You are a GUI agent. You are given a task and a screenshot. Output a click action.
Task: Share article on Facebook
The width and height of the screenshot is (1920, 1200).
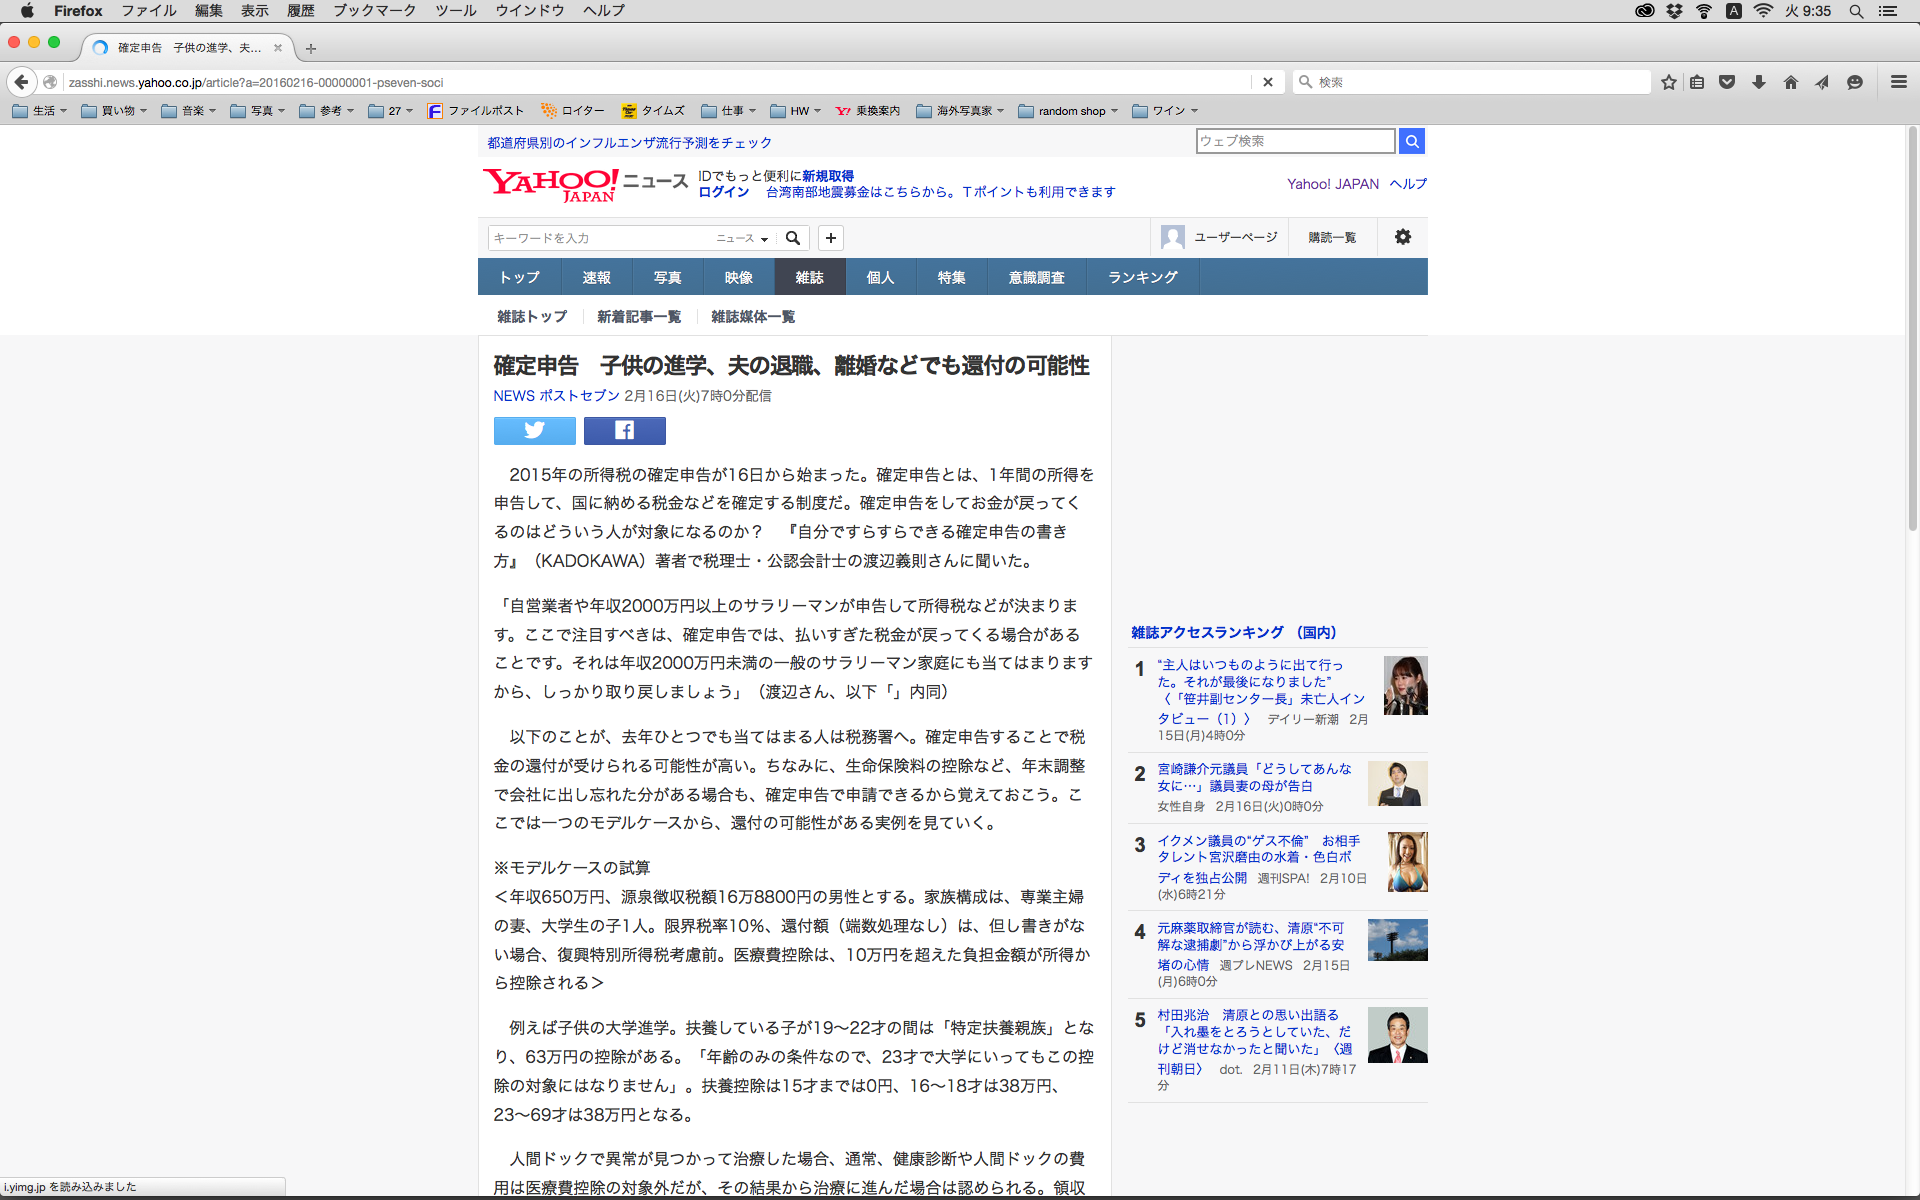[624, 431]
